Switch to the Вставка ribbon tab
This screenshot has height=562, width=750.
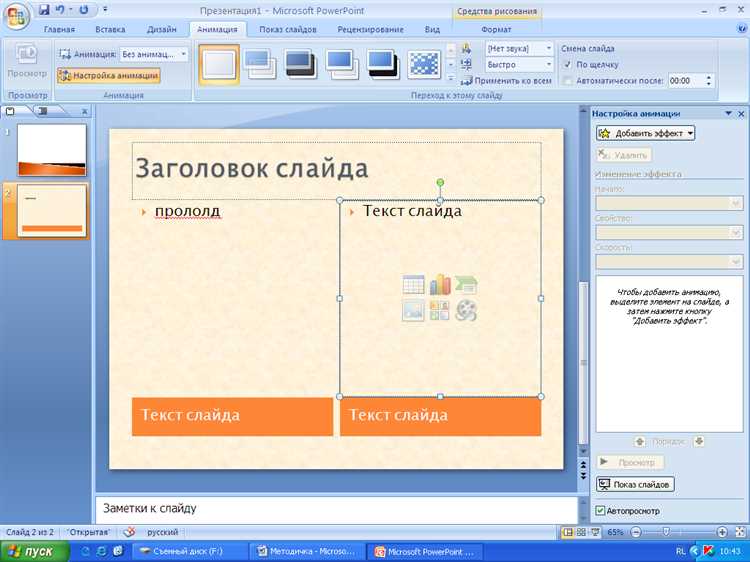coord(110,30)
